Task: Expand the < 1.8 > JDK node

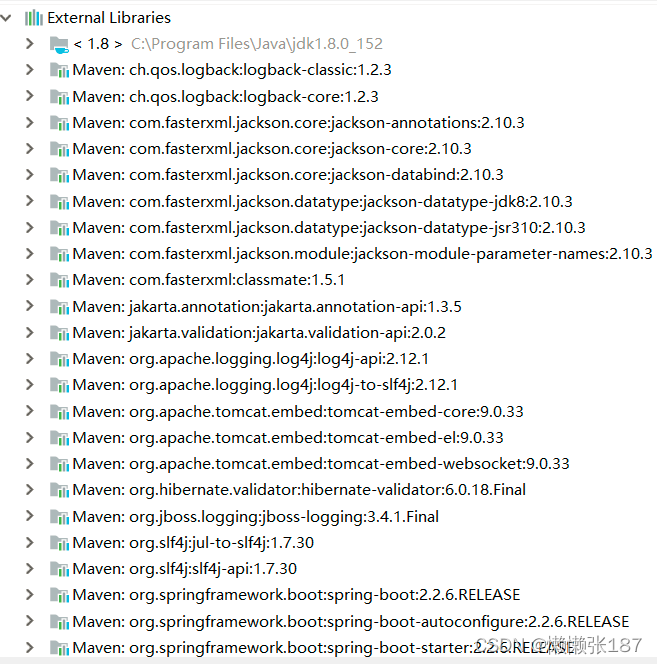Action: pos(30,44)
